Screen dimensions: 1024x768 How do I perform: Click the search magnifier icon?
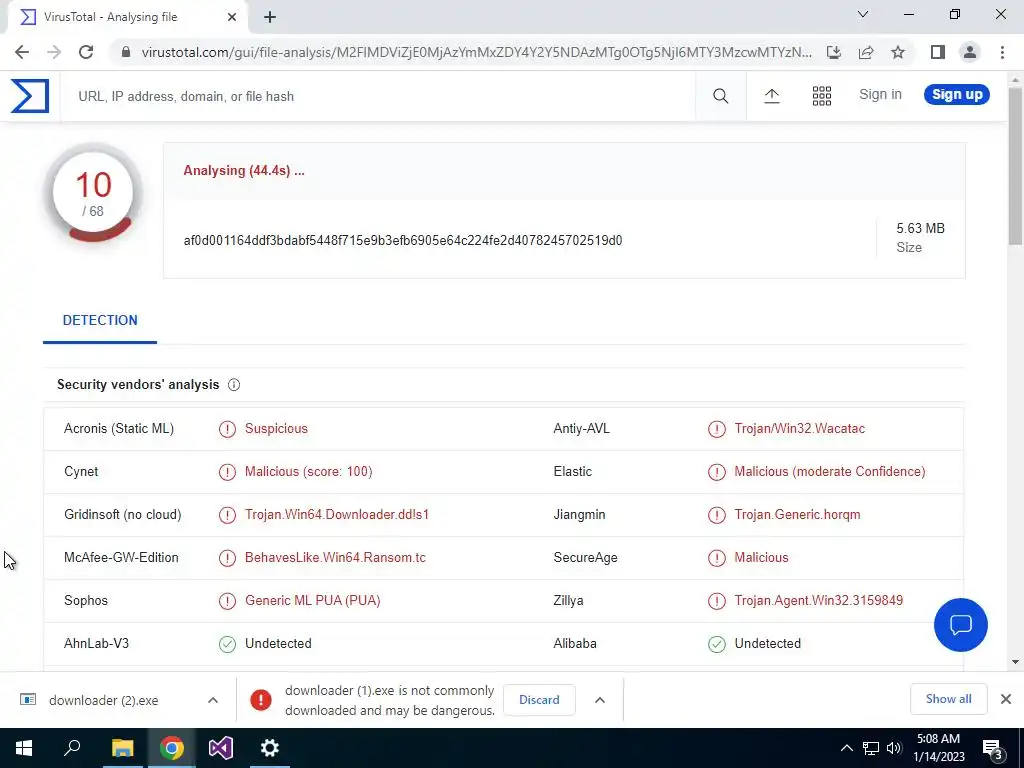720,96
